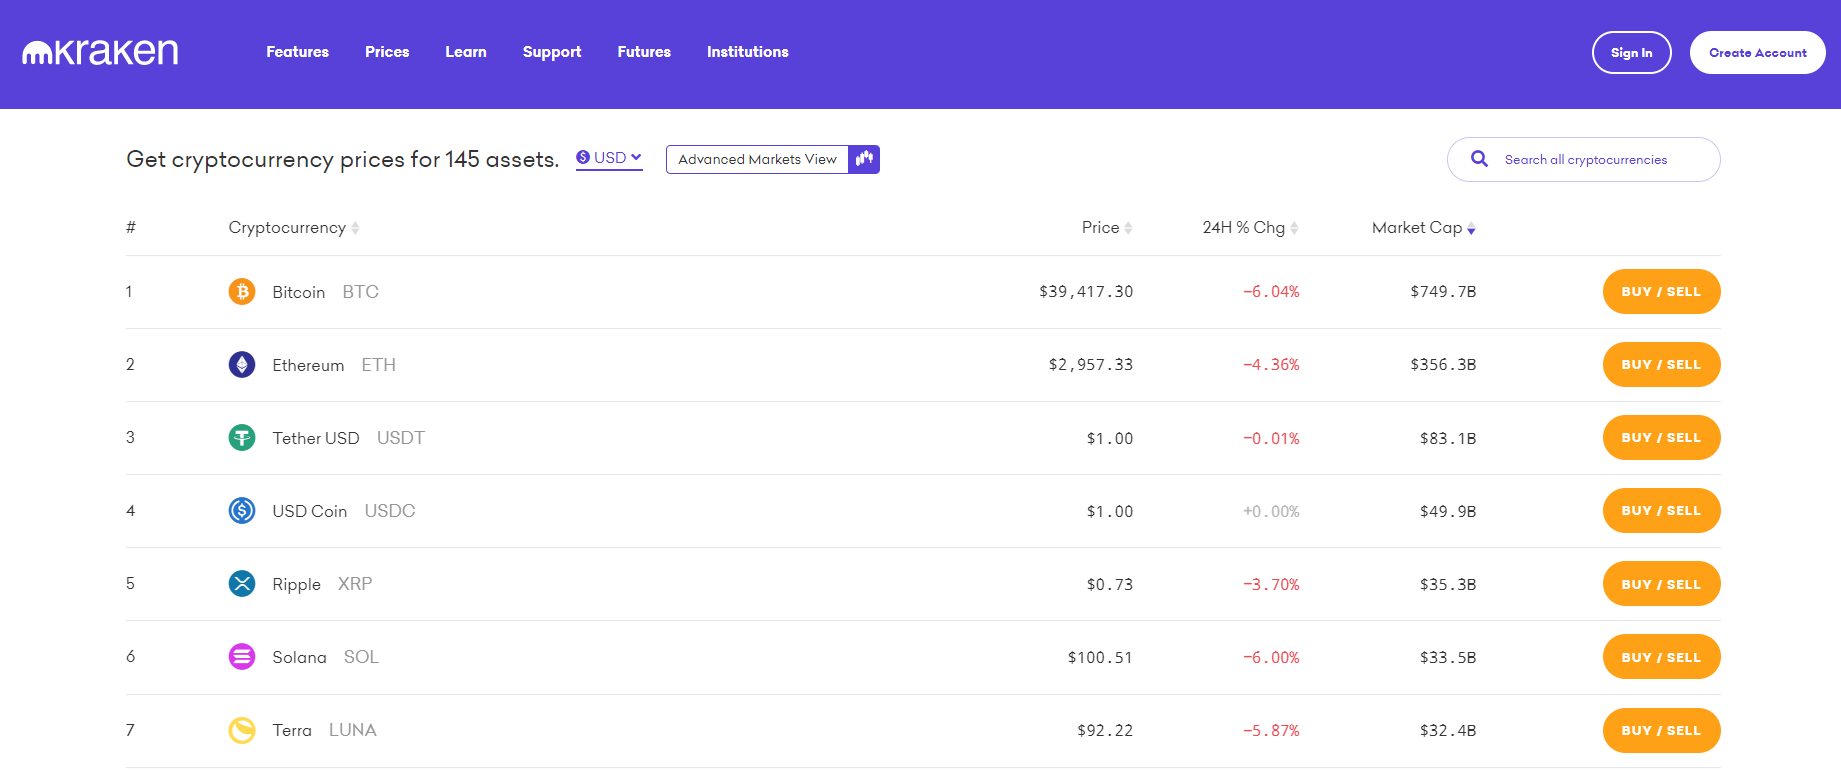
Task: Click Solana change -6.00%
Action: [x=1271, y=657]
